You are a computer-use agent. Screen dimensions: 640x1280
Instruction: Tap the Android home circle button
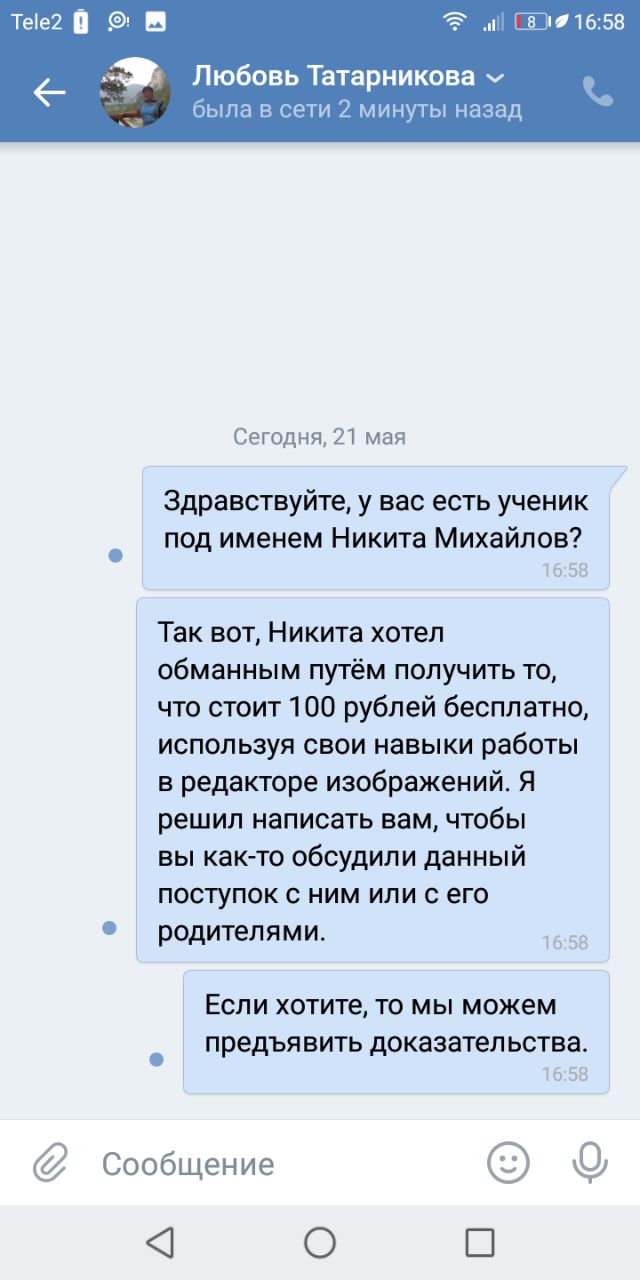320,1242
